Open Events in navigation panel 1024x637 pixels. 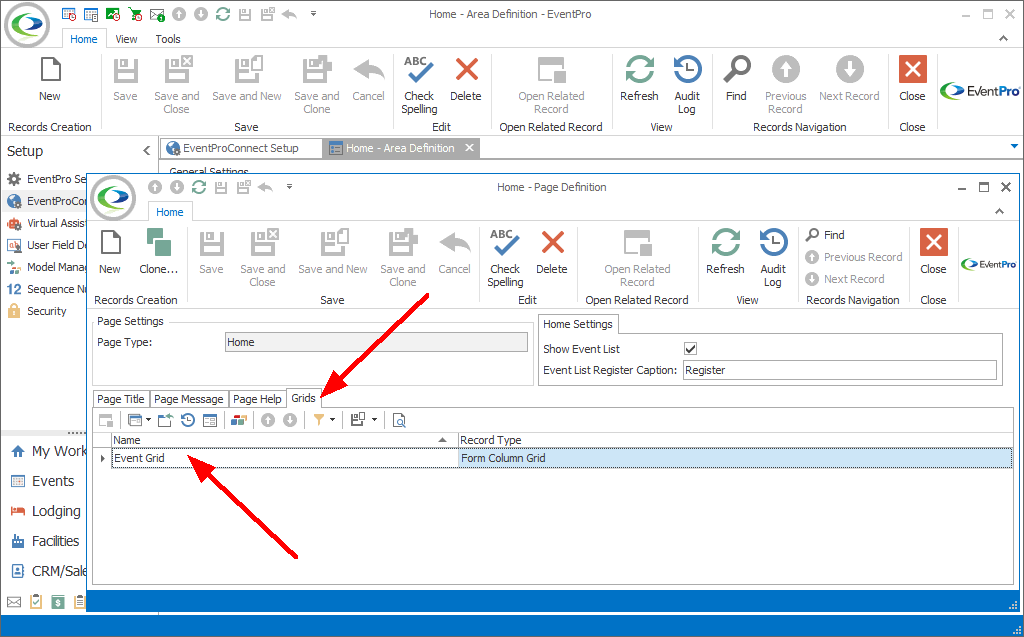pos(53,482)
